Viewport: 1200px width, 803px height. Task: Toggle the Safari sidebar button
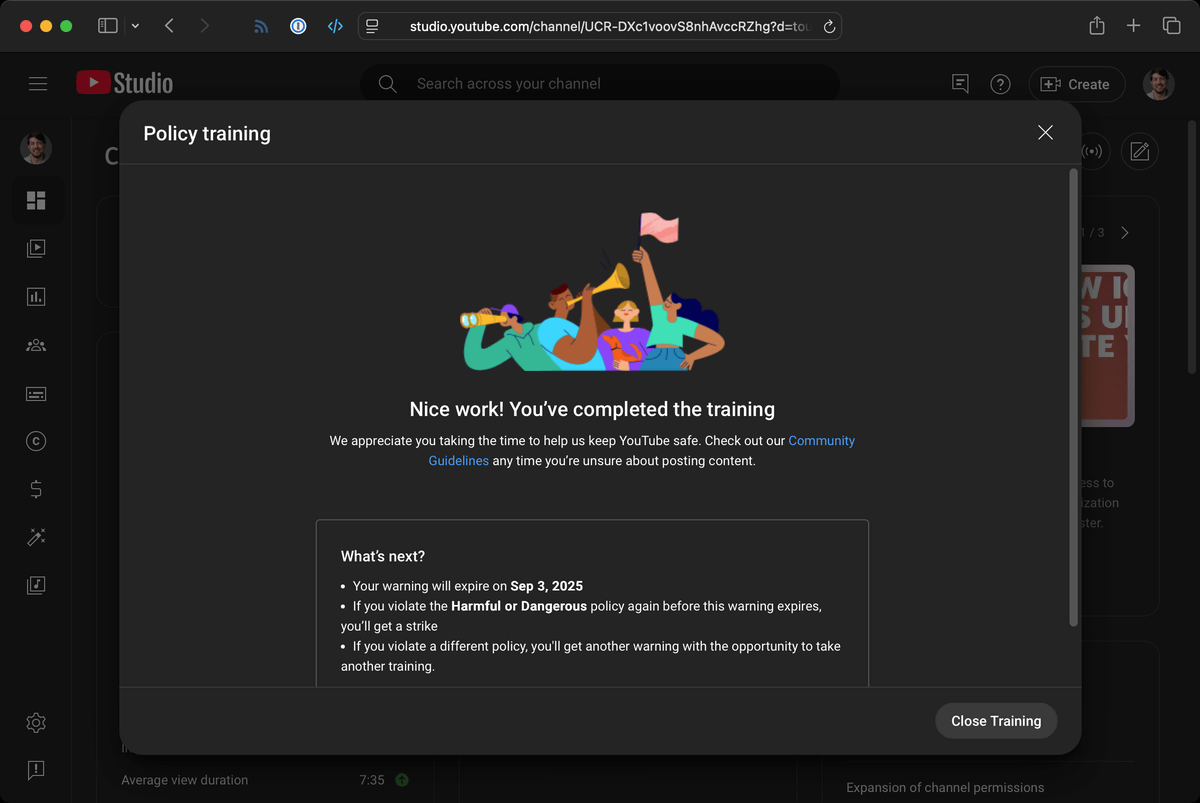(108, 26)
